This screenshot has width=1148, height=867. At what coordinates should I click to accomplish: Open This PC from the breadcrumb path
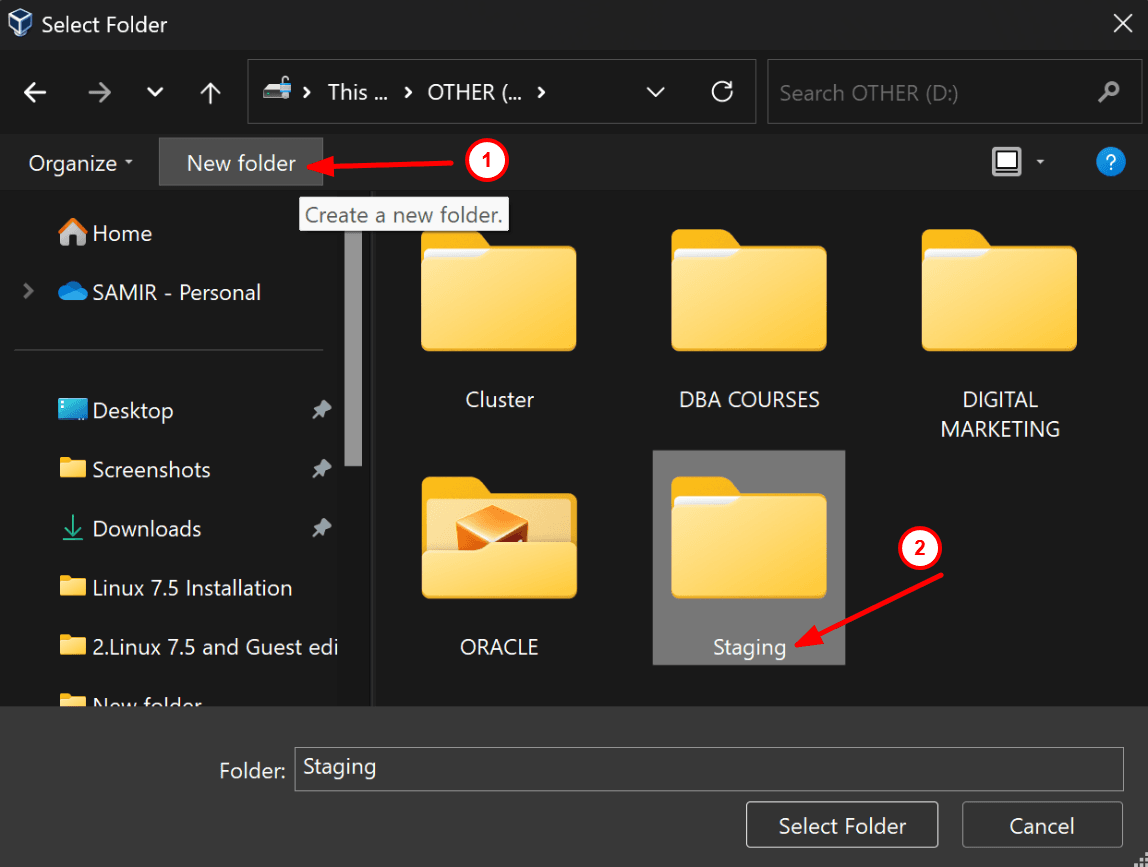coord(357,92)
